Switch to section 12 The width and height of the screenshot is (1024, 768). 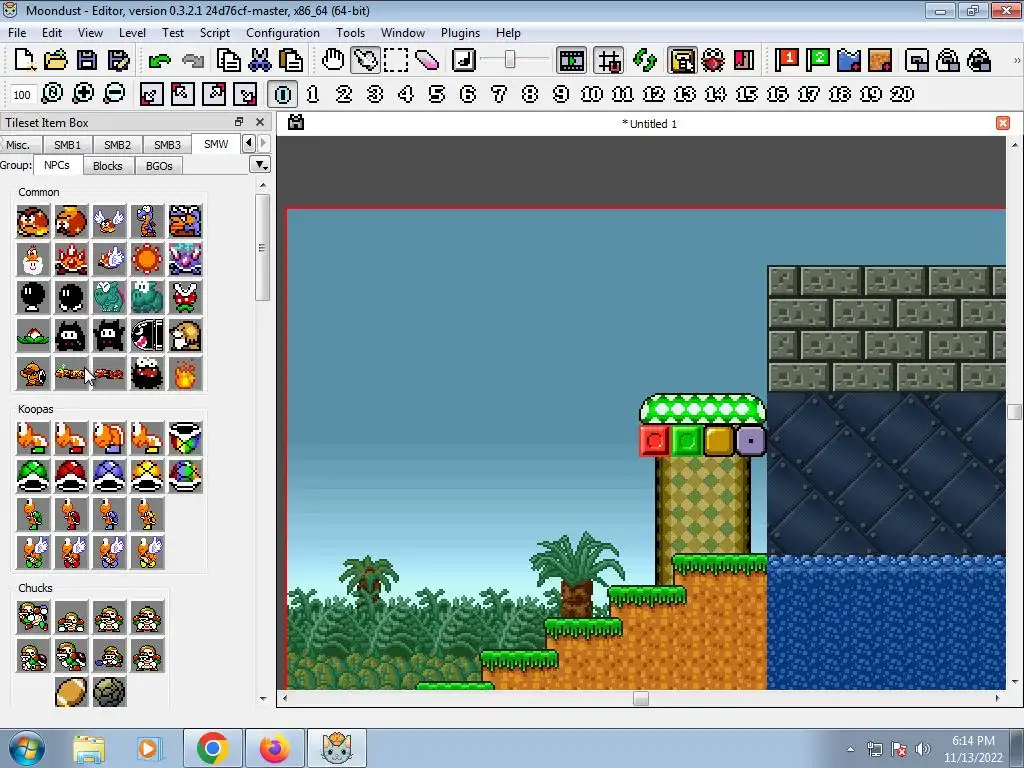tap(654, 94)
